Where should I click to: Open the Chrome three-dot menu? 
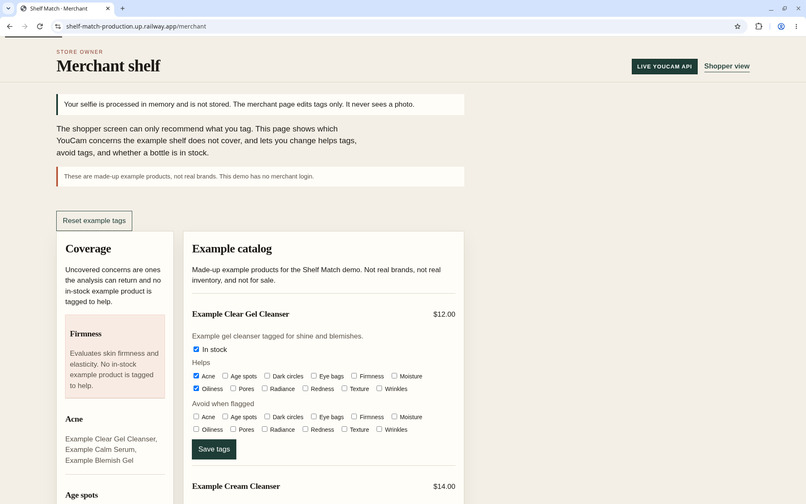(796, 26)
